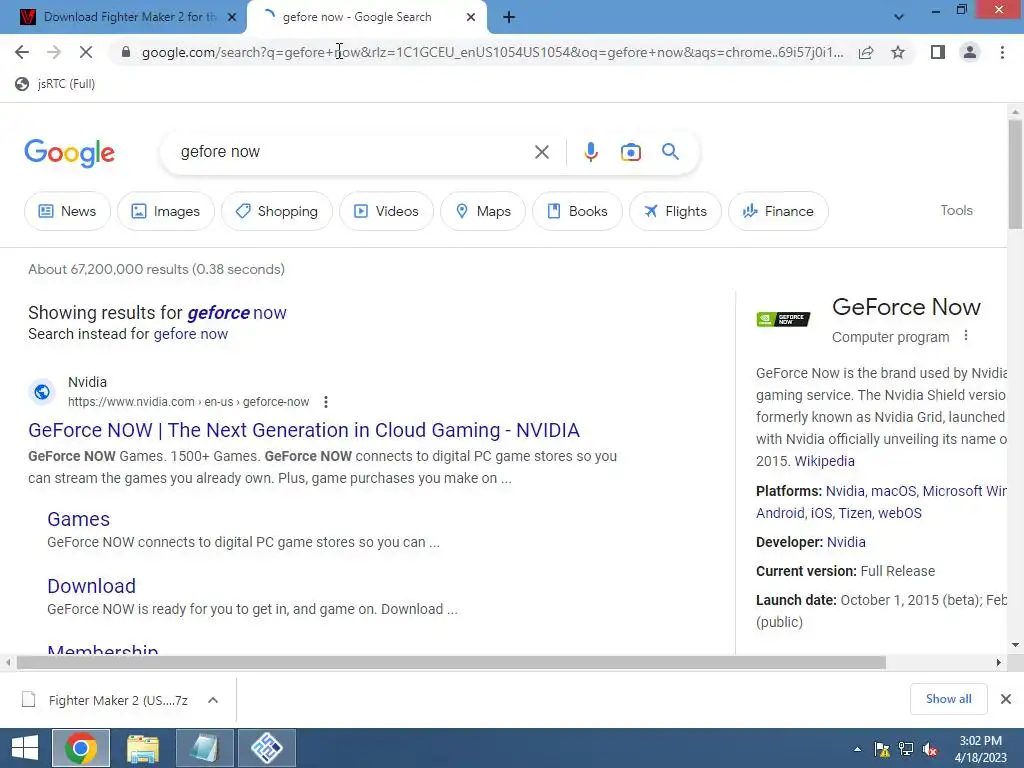
Task: Open the macOS platform link
Action: point(893,491)
